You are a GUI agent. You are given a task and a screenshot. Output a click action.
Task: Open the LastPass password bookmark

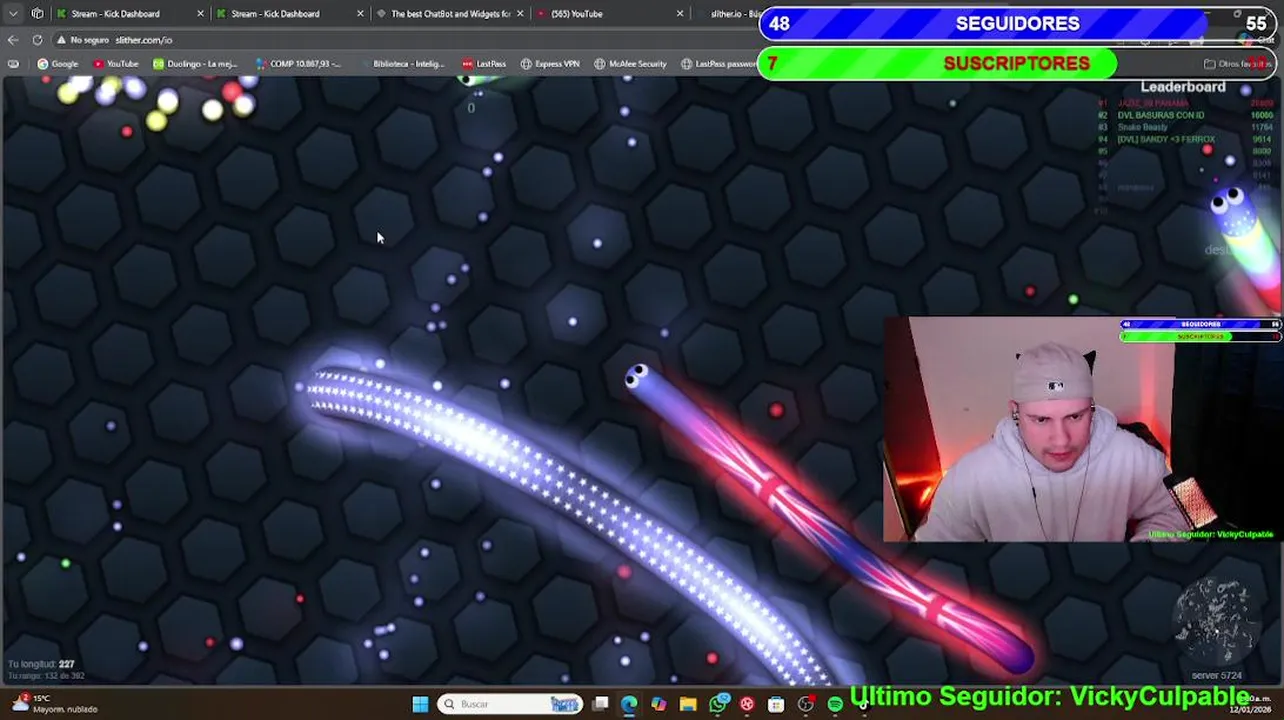(718, 64)
